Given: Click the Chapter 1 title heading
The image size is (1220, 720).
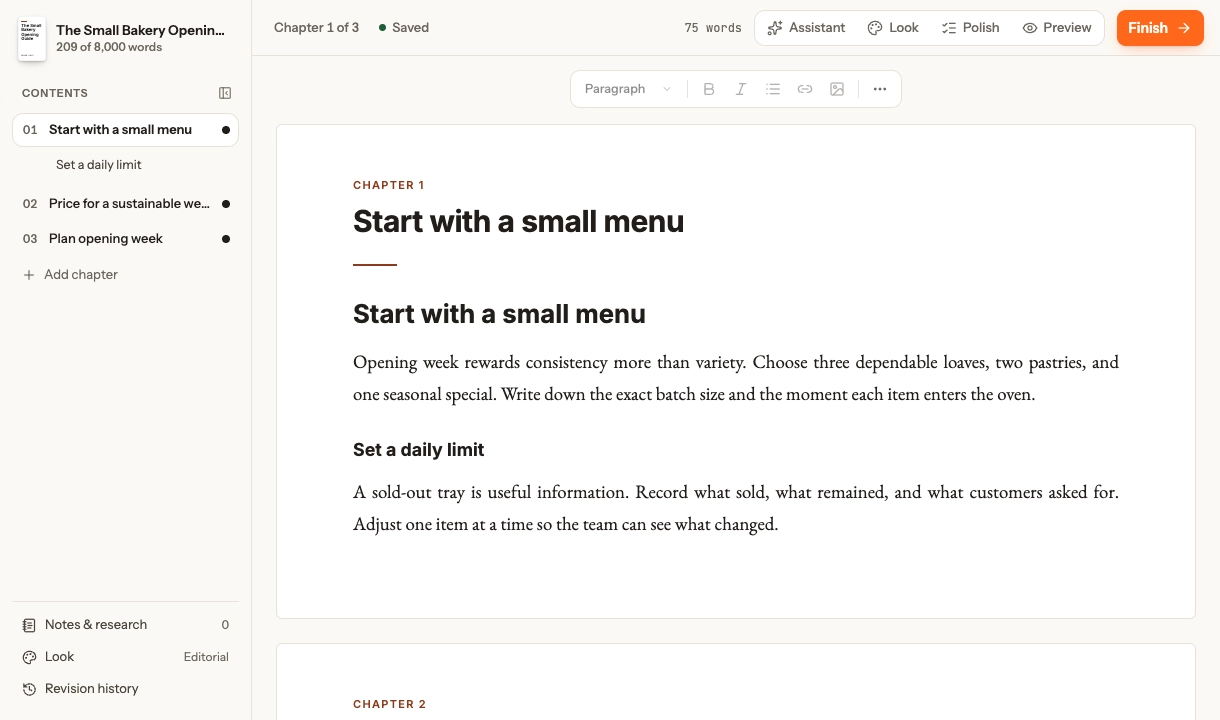Looking at the screenshot, I should click(518, 221).
